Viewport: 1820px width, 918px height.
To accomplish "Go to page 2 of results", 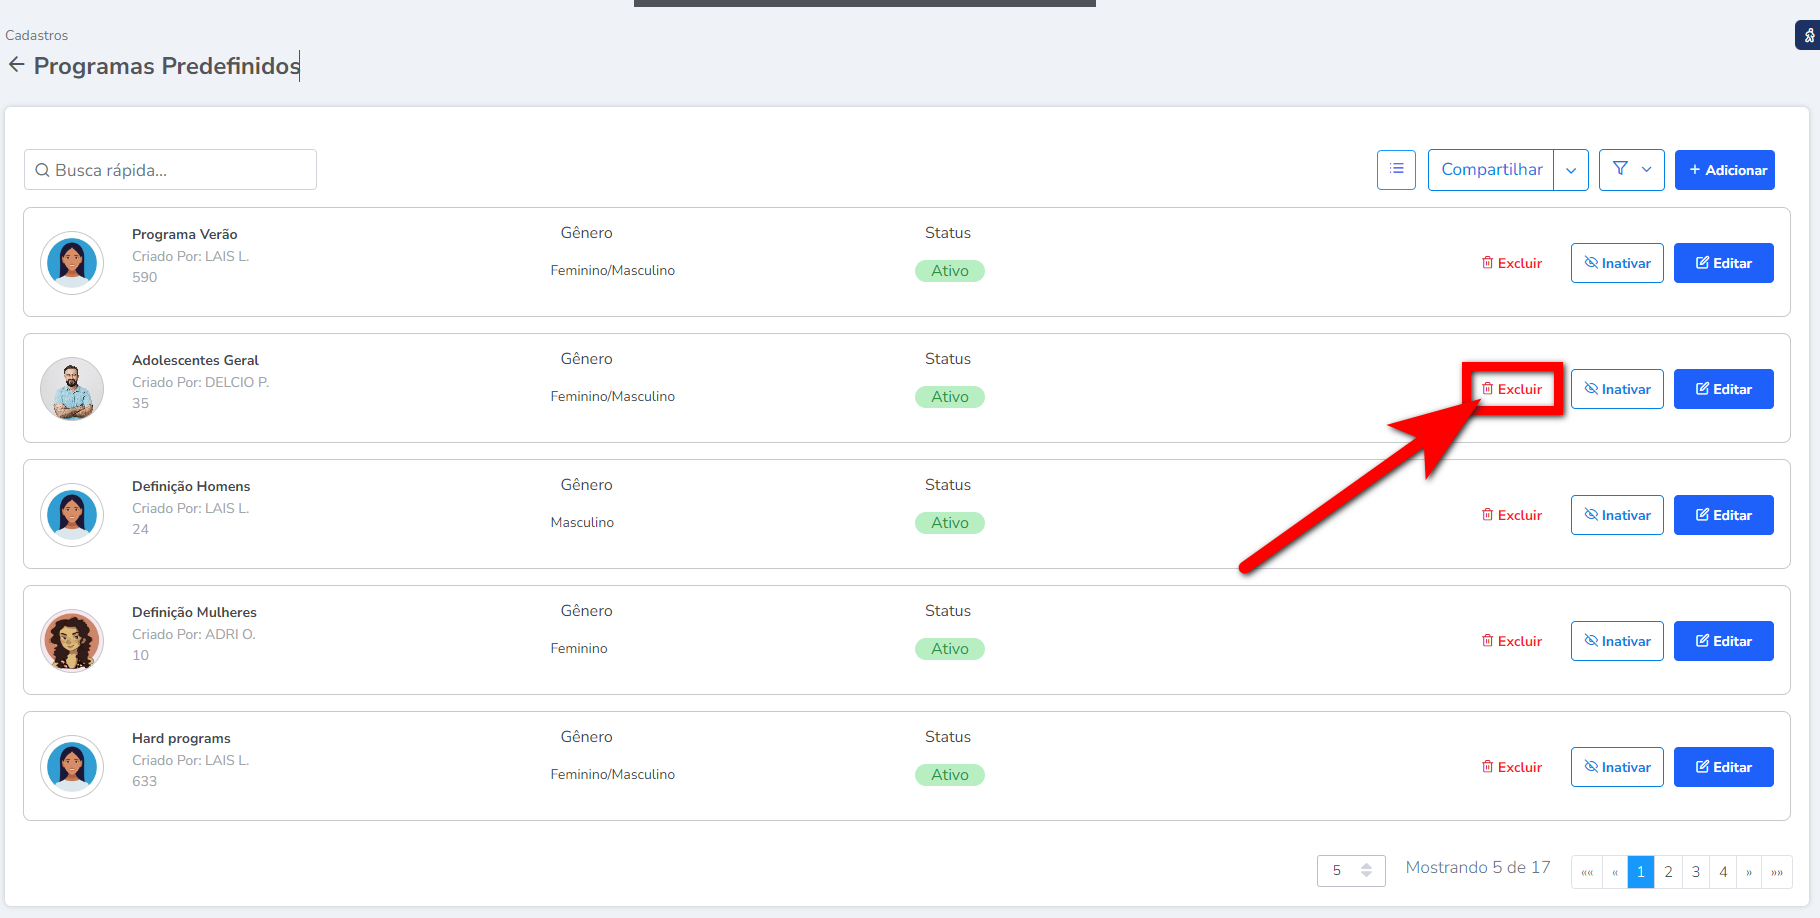I will point(1668,872).
